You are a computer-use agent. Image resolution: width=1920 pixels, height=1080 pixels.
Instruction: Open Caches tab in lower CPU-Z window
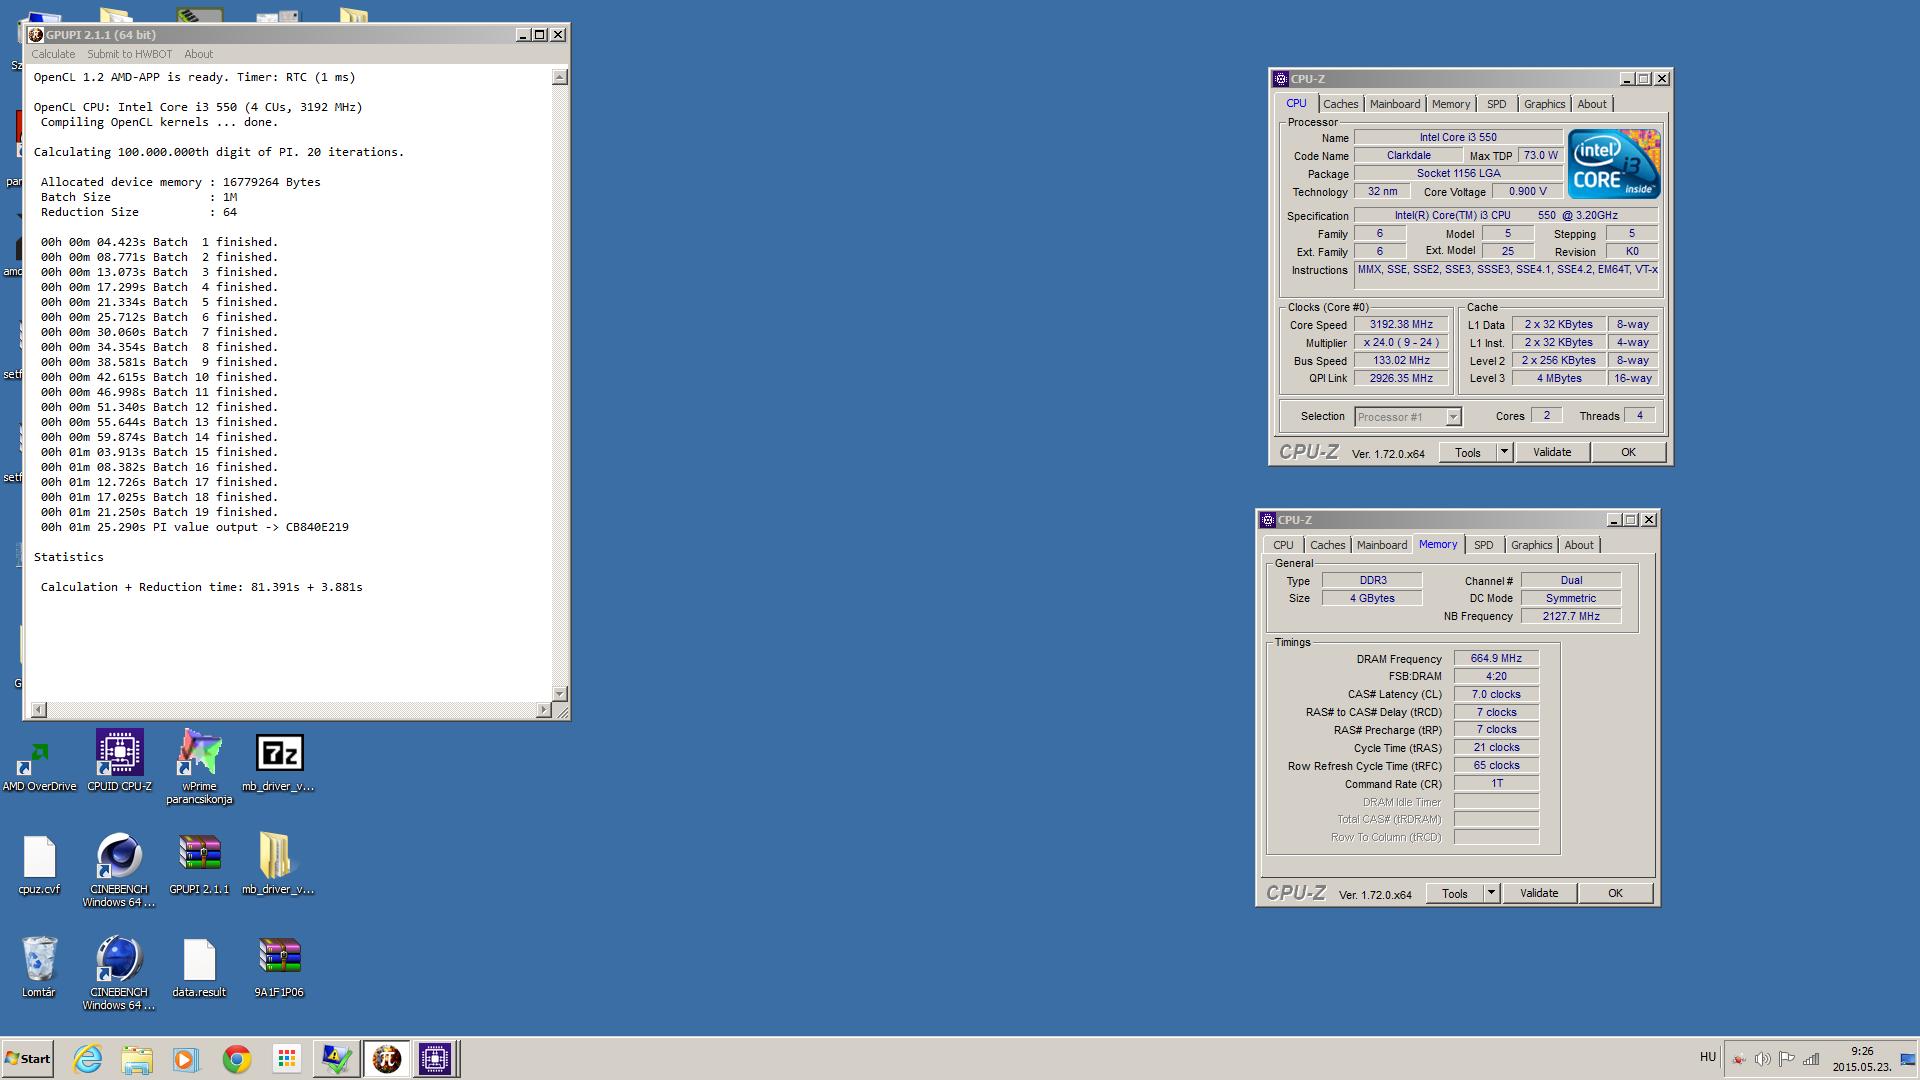(1327, 545)
